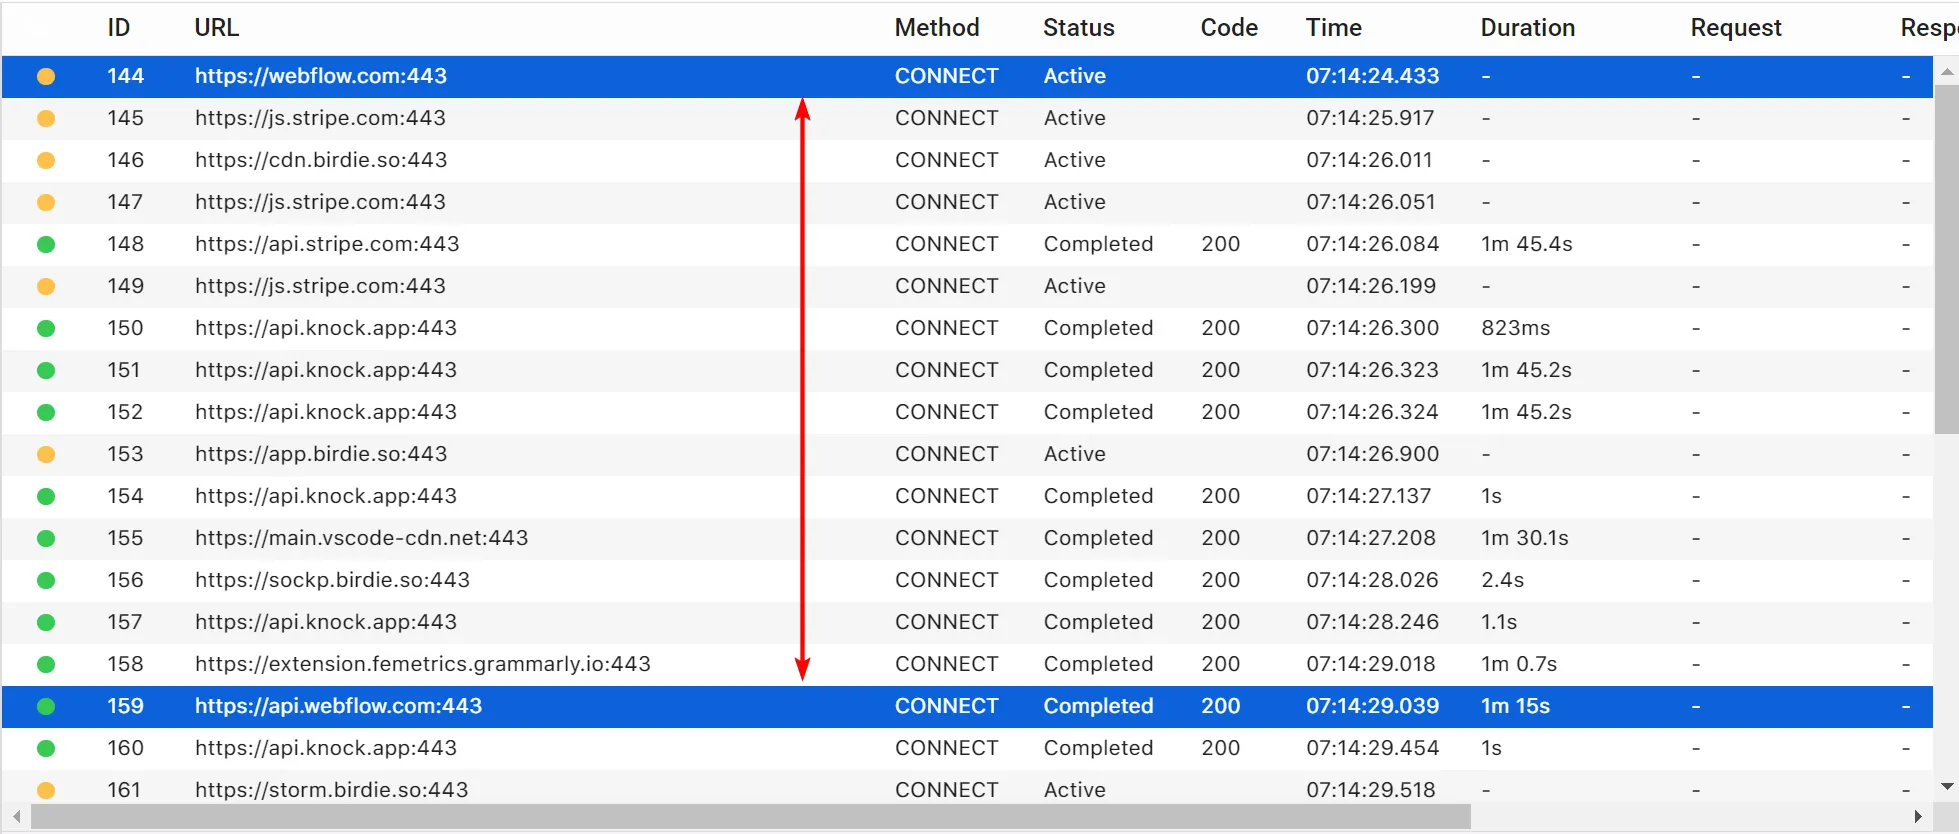Viewport: 1959px width, 834px height.
Task: Select the https://webflow.com:443 row URL
Action: coord(321,76)
